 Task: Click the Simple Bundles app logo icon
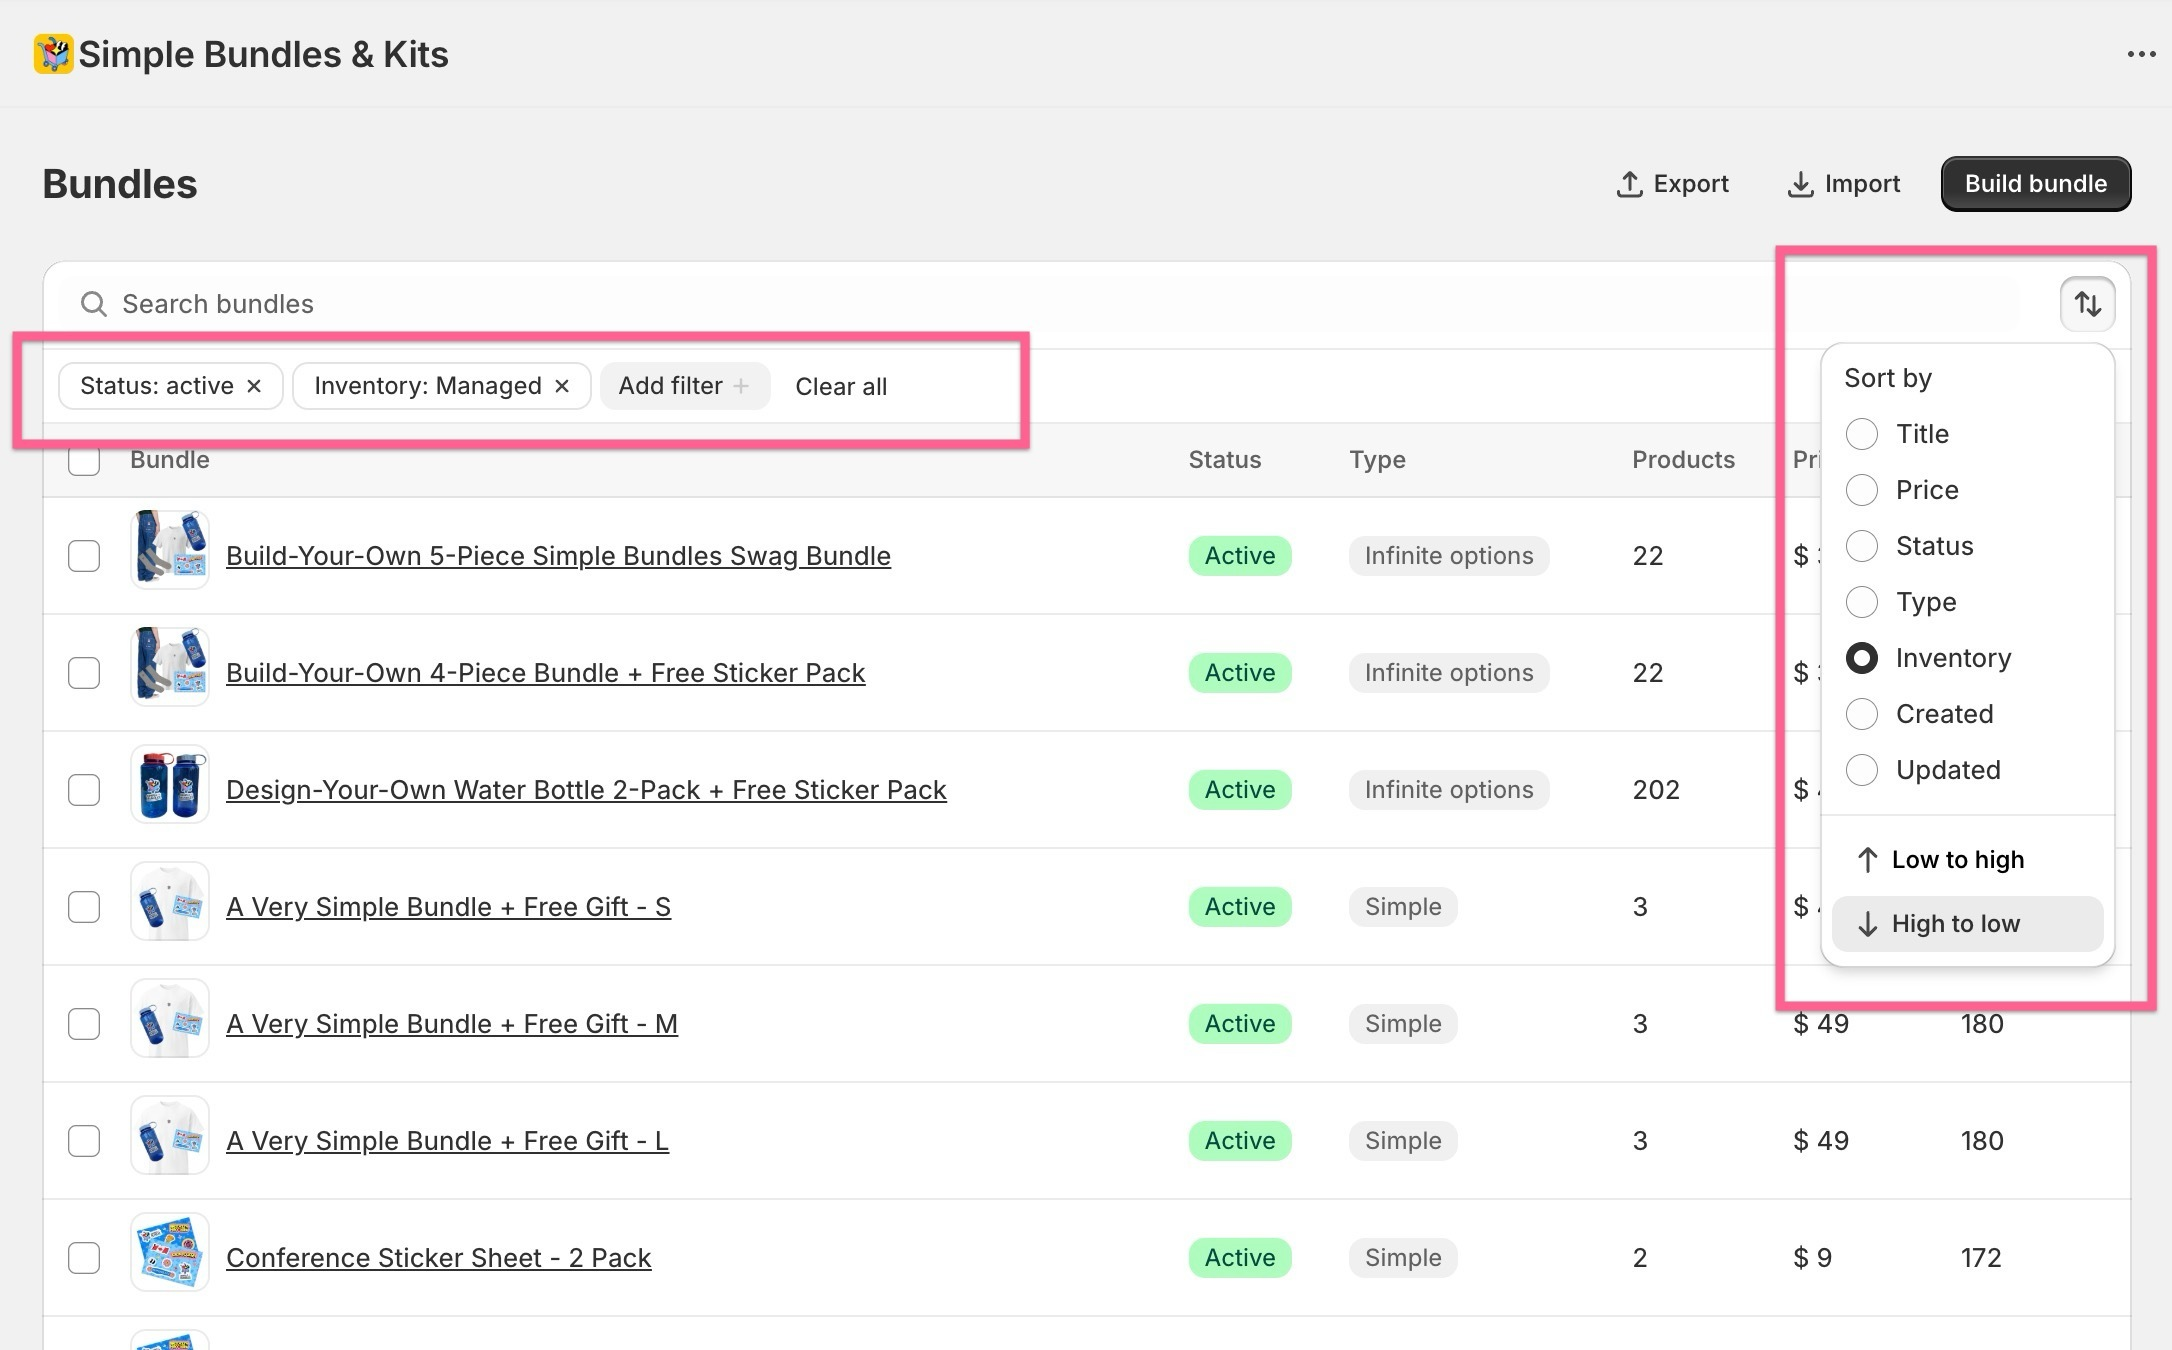pyautogui.click(x=53, y=54)
